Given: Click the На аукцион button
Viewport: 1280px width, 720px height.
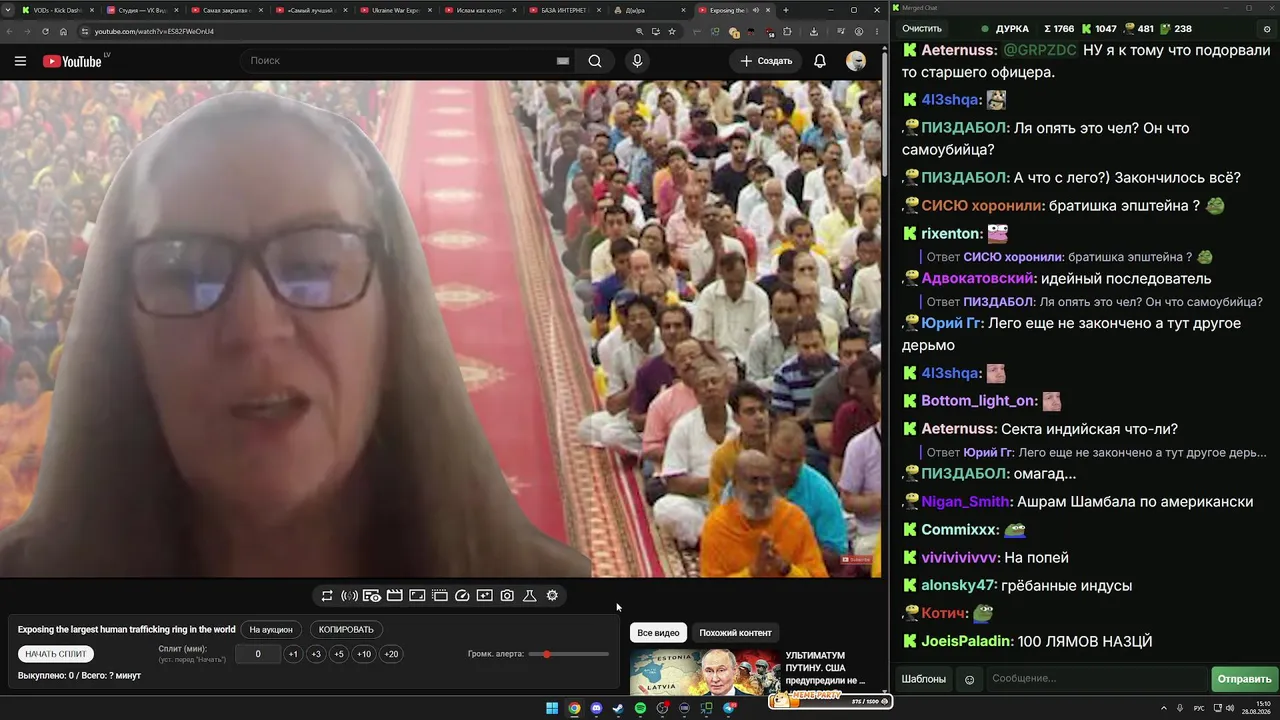Looking at the screenshot, I should pos(271,630).
